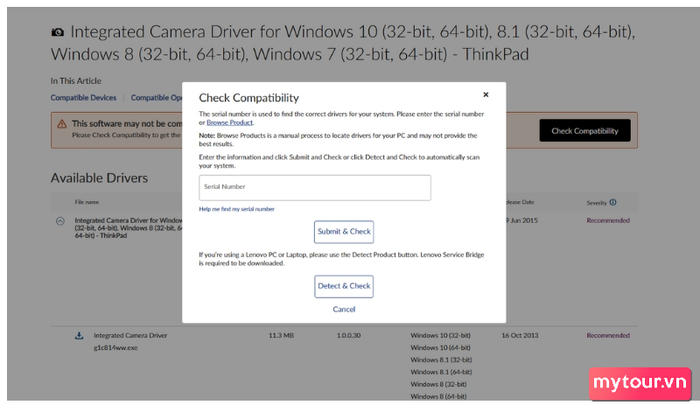Collapse the Integrated Camera Driver row chevron
This screenshot has height=411, width=700.
point(60,221)
